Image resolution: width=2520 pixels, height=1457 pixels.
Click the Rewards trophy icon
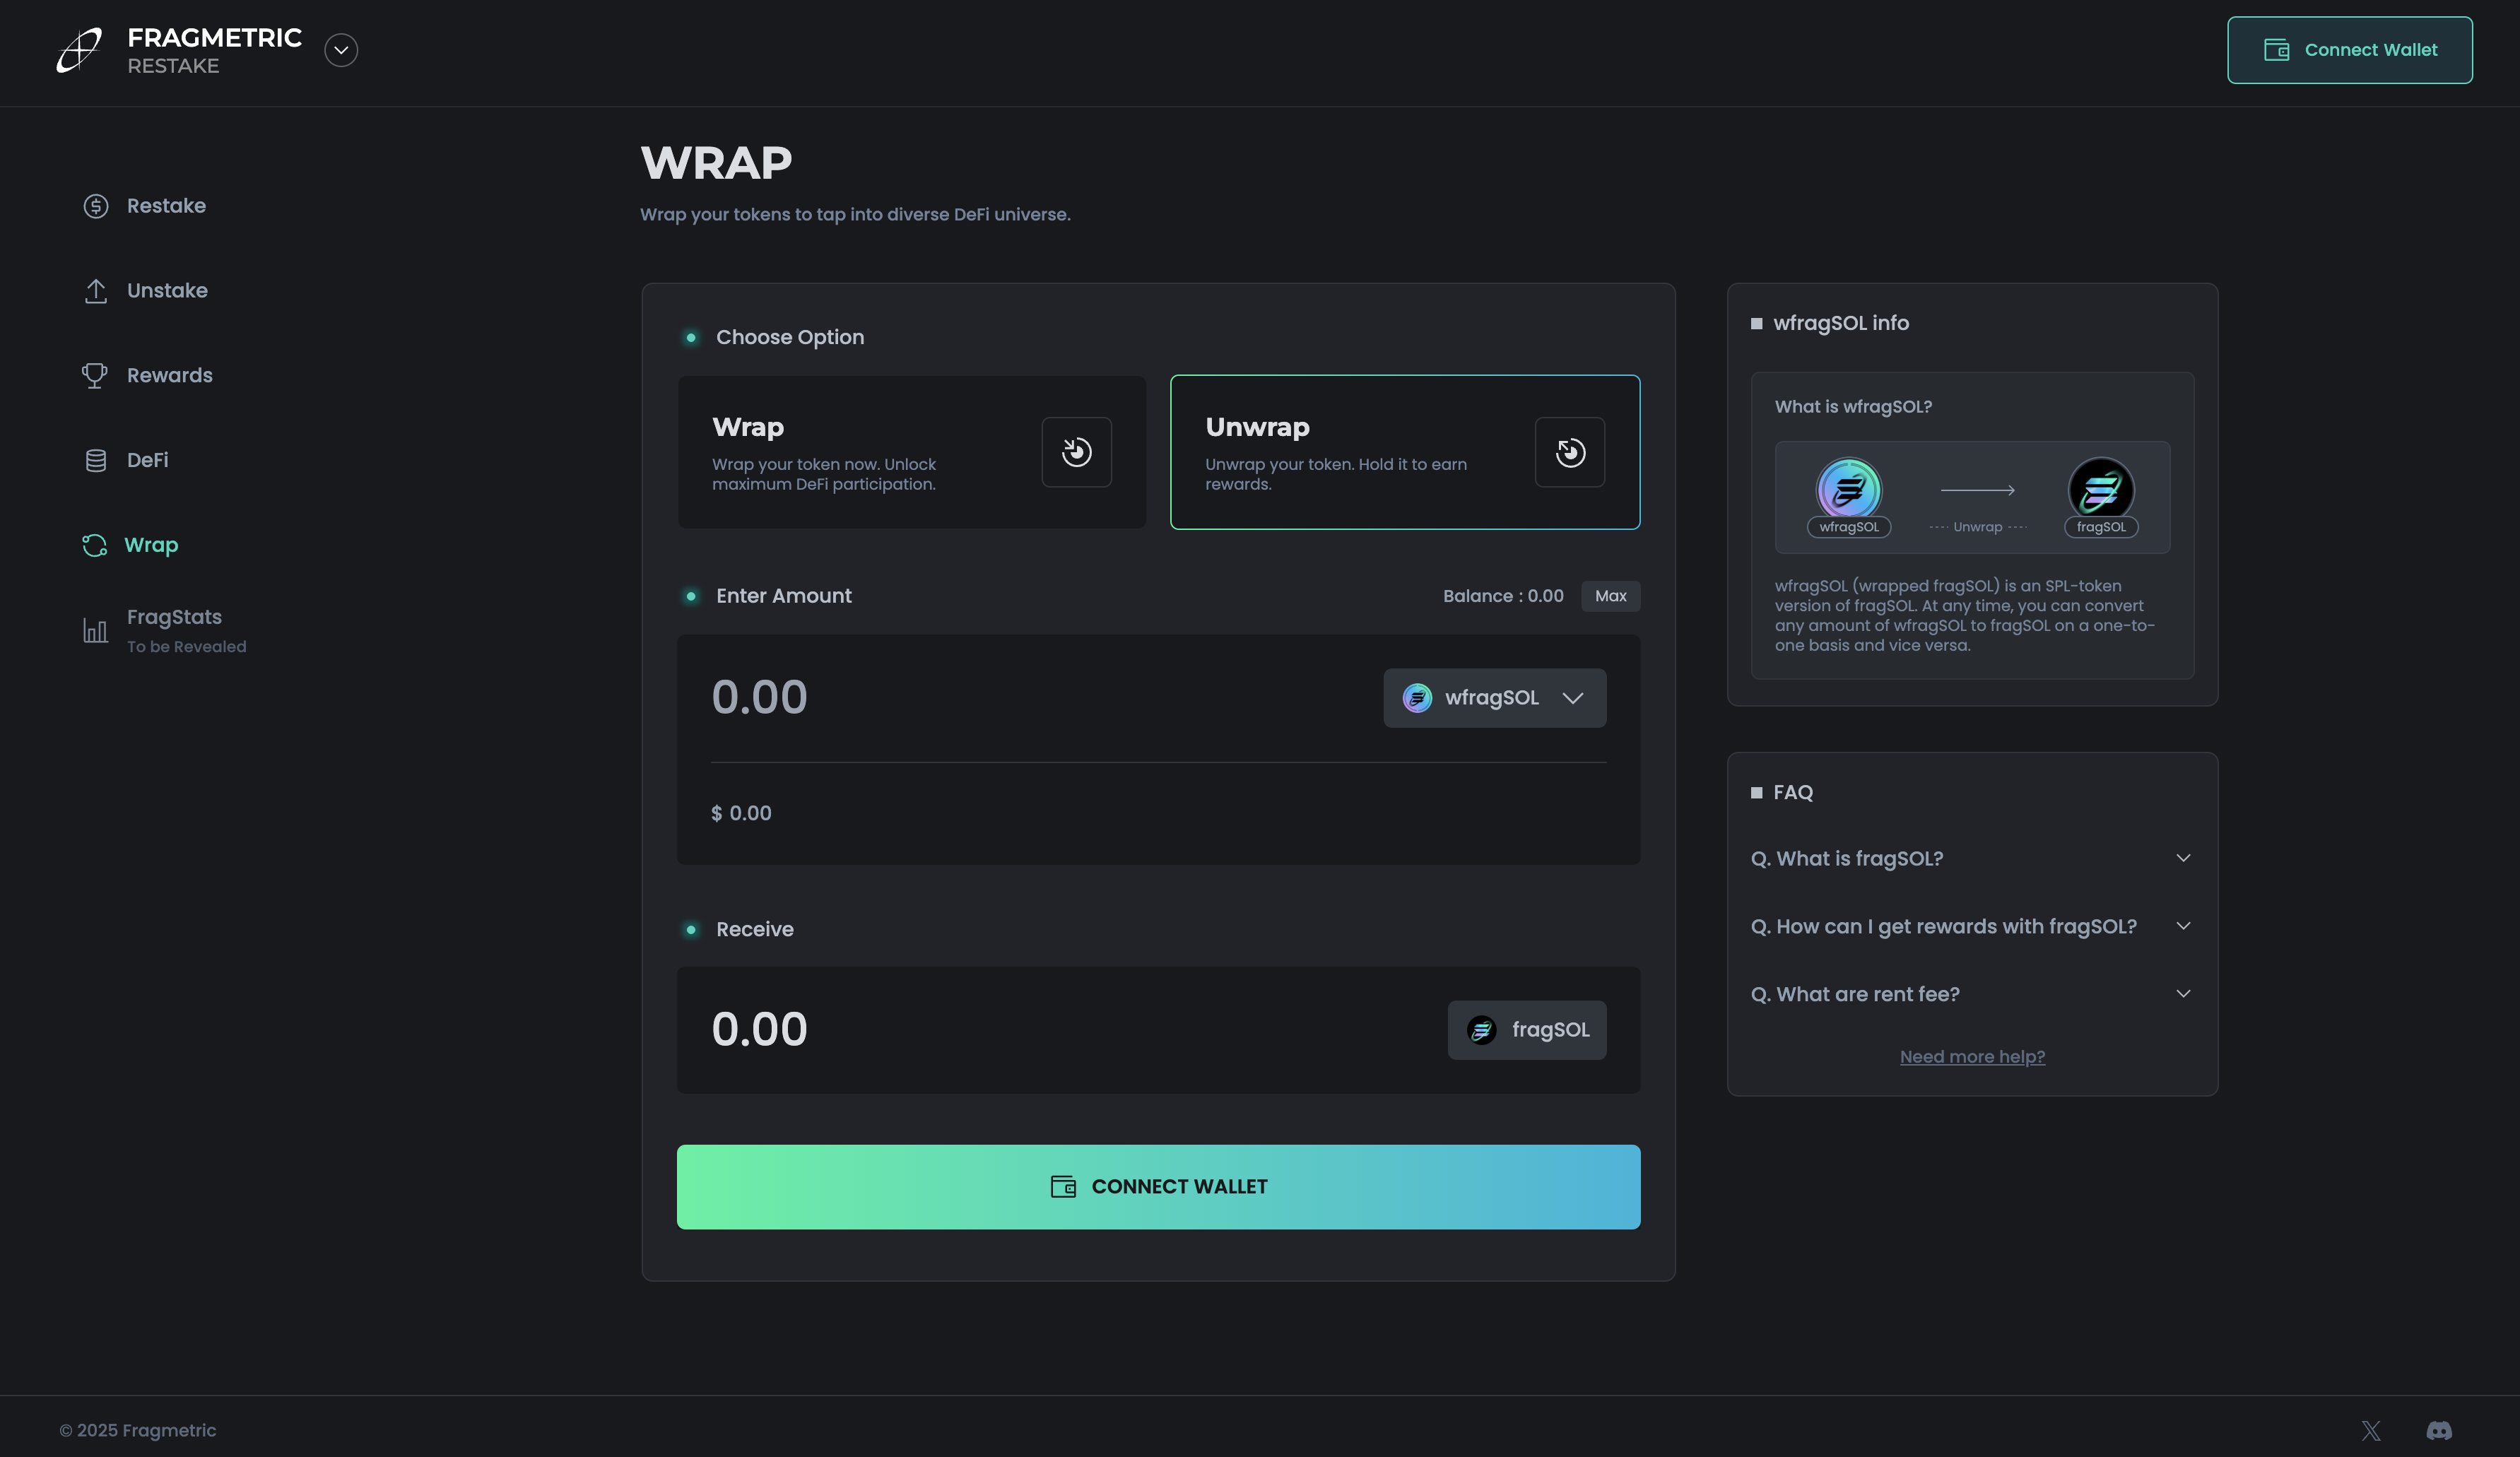[x=95, y=375]
